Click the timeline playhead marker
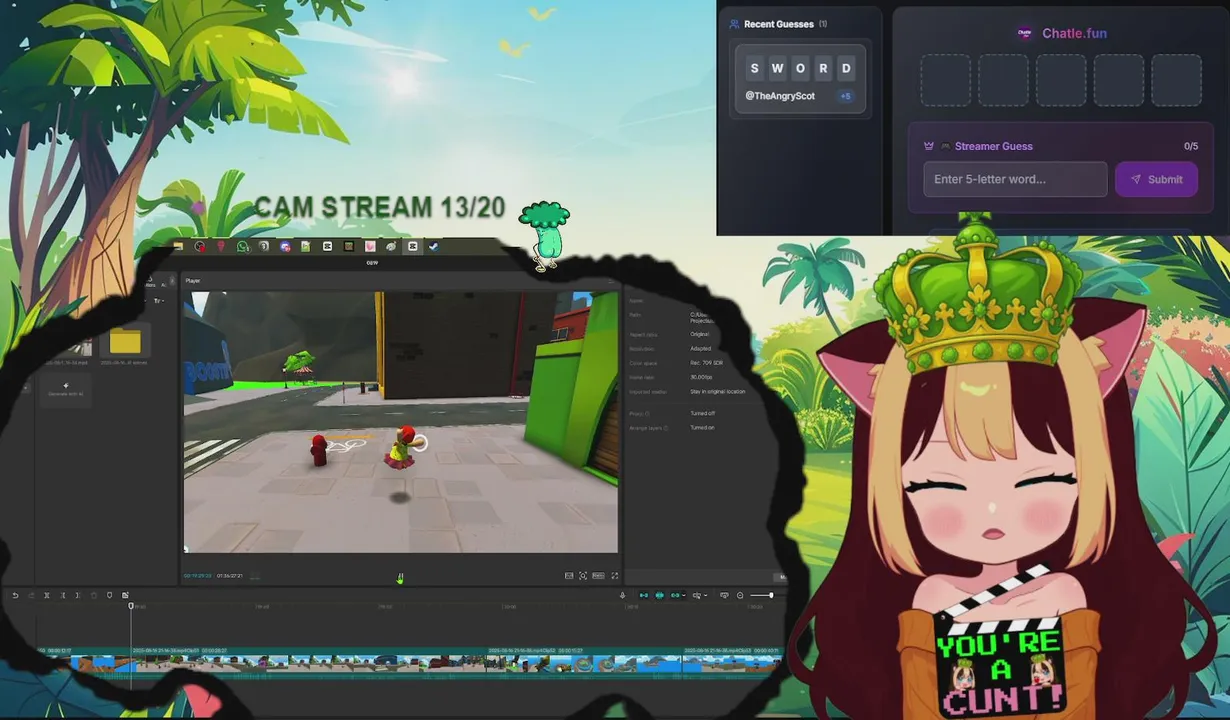Viewport: 1230px width, 720px height. point(131,606)
